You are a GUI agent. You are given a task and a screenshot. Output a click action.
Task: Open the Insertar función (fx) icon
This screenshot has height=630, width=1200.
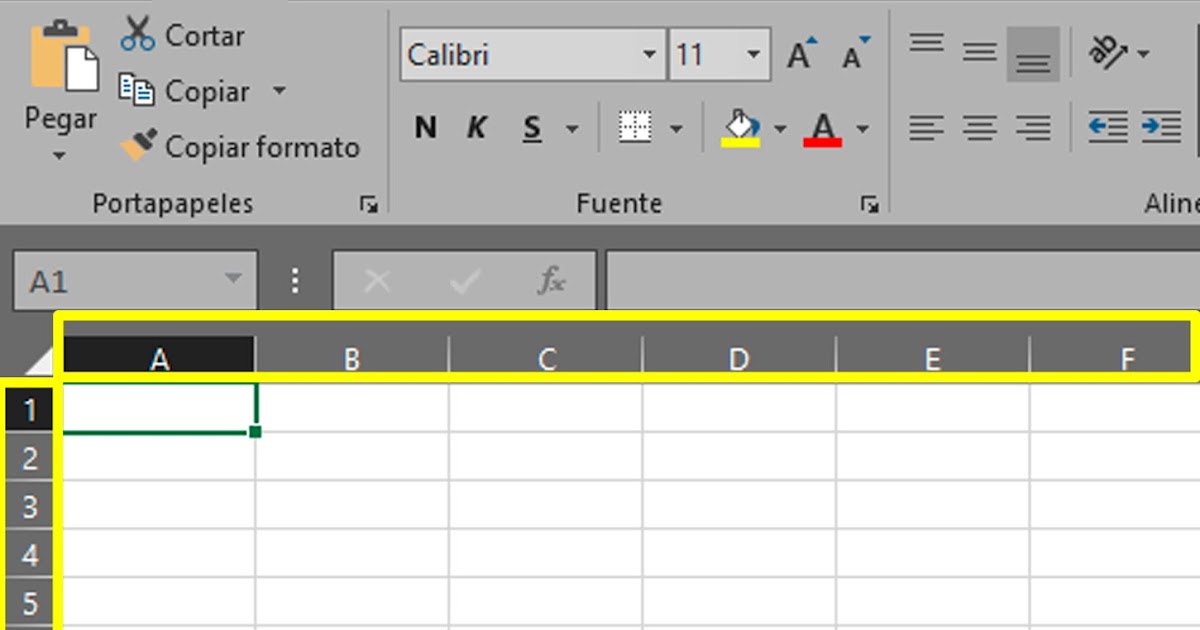point(549,280)
